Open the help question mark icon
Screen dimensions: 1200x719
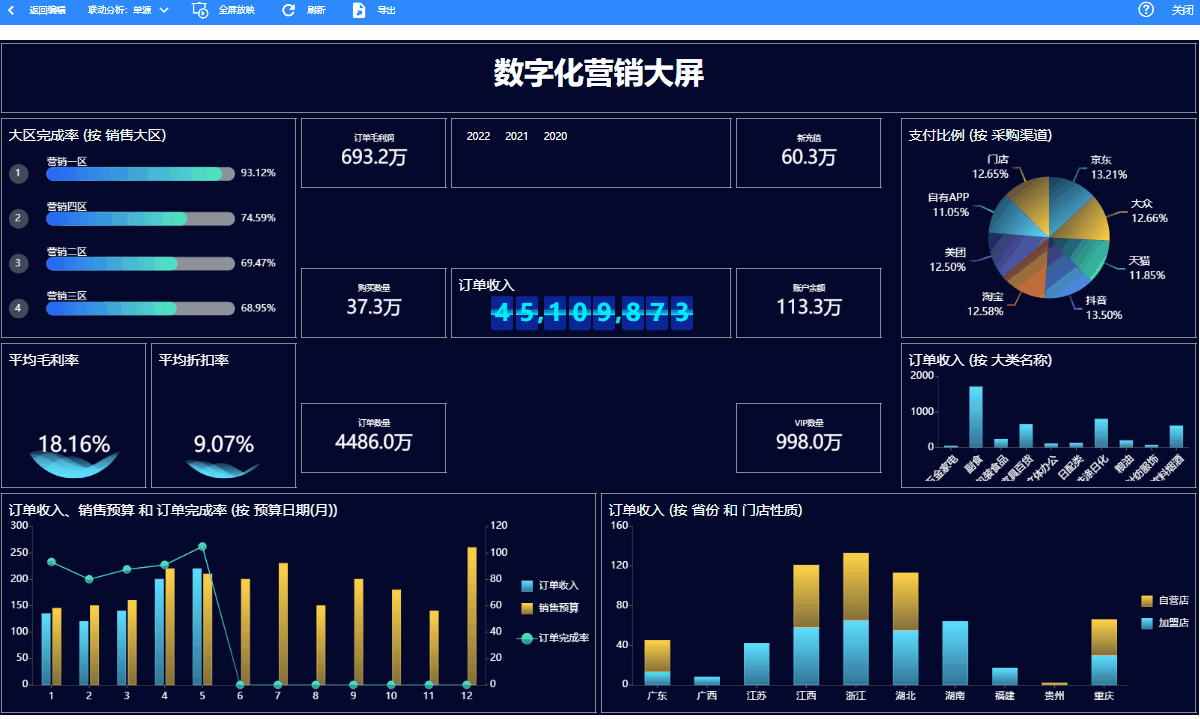click(1146, 10)
